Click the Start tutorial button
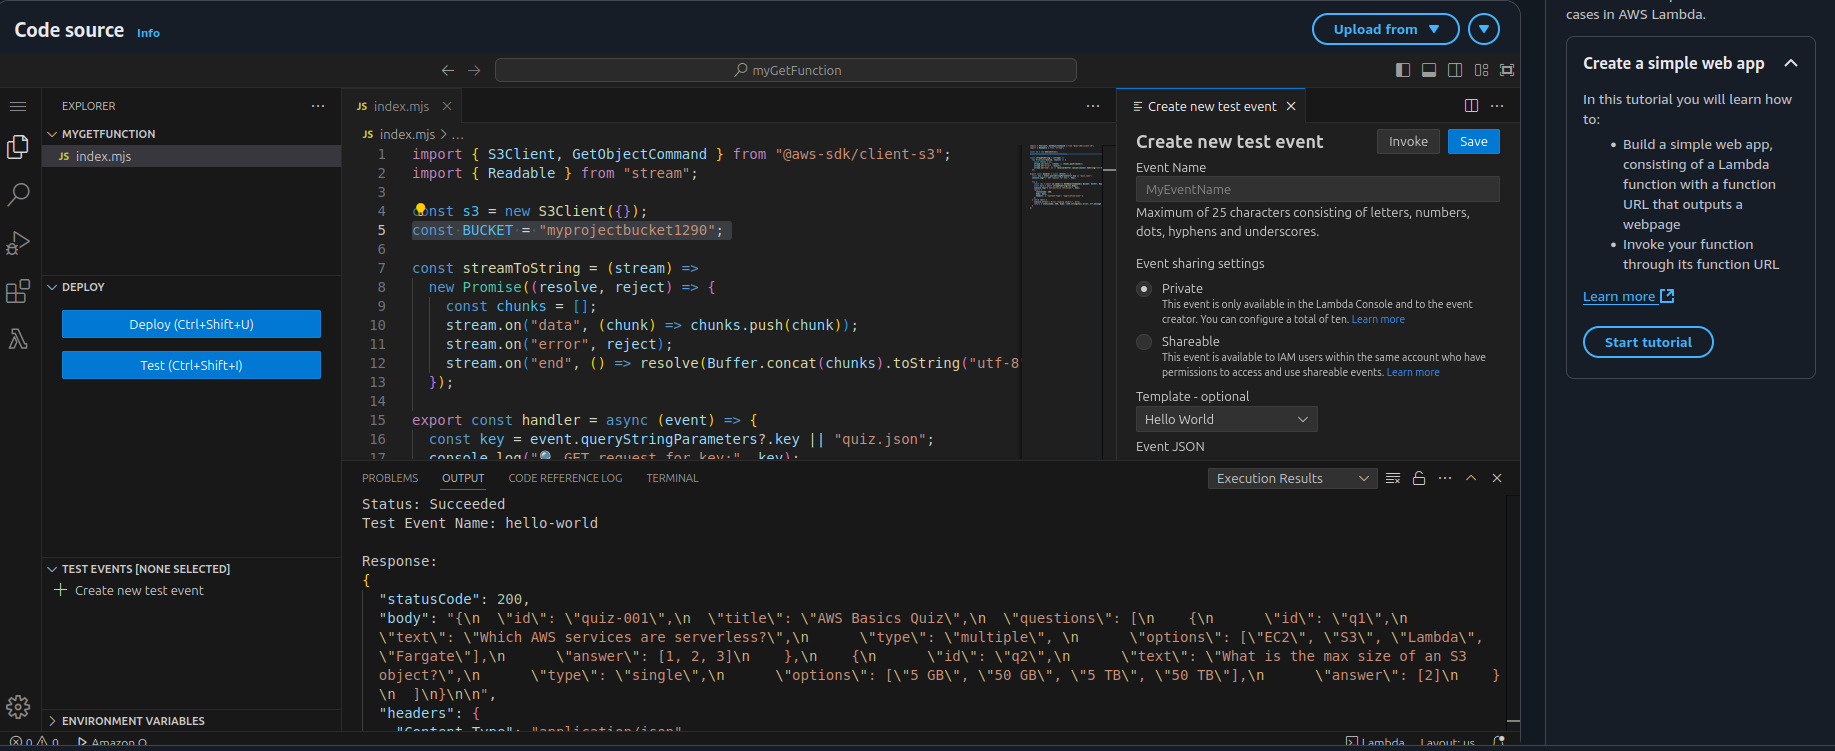The image size is (1835, 751). [1647, 342]
